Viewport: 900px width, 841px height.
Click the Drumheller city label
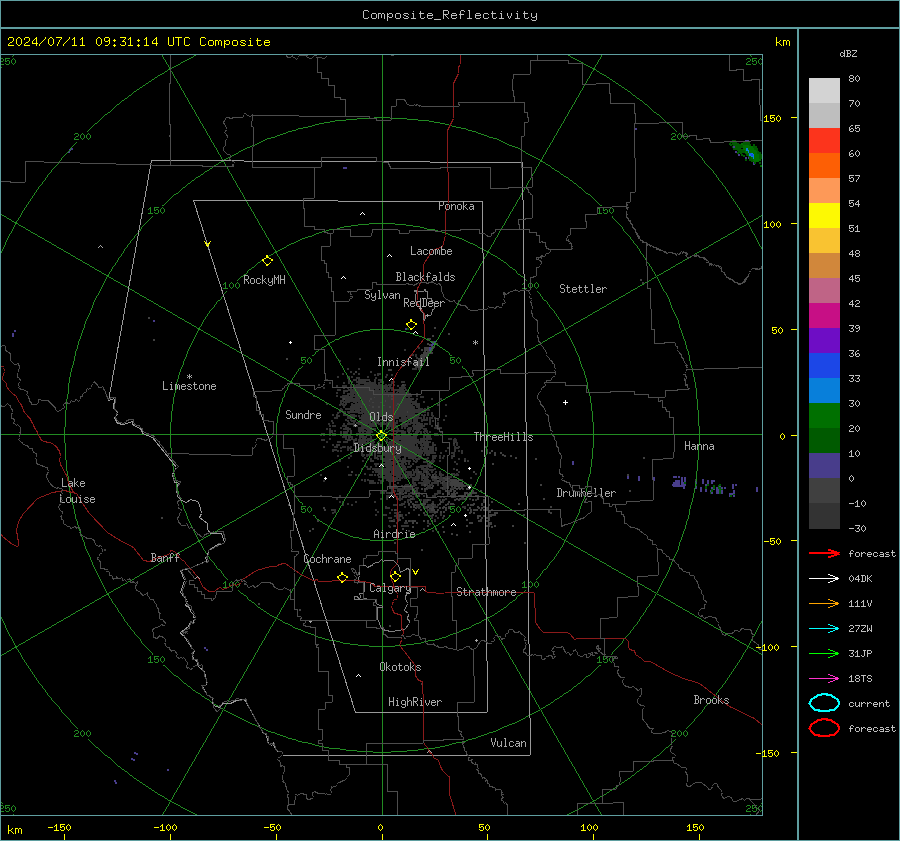point(586,493)
